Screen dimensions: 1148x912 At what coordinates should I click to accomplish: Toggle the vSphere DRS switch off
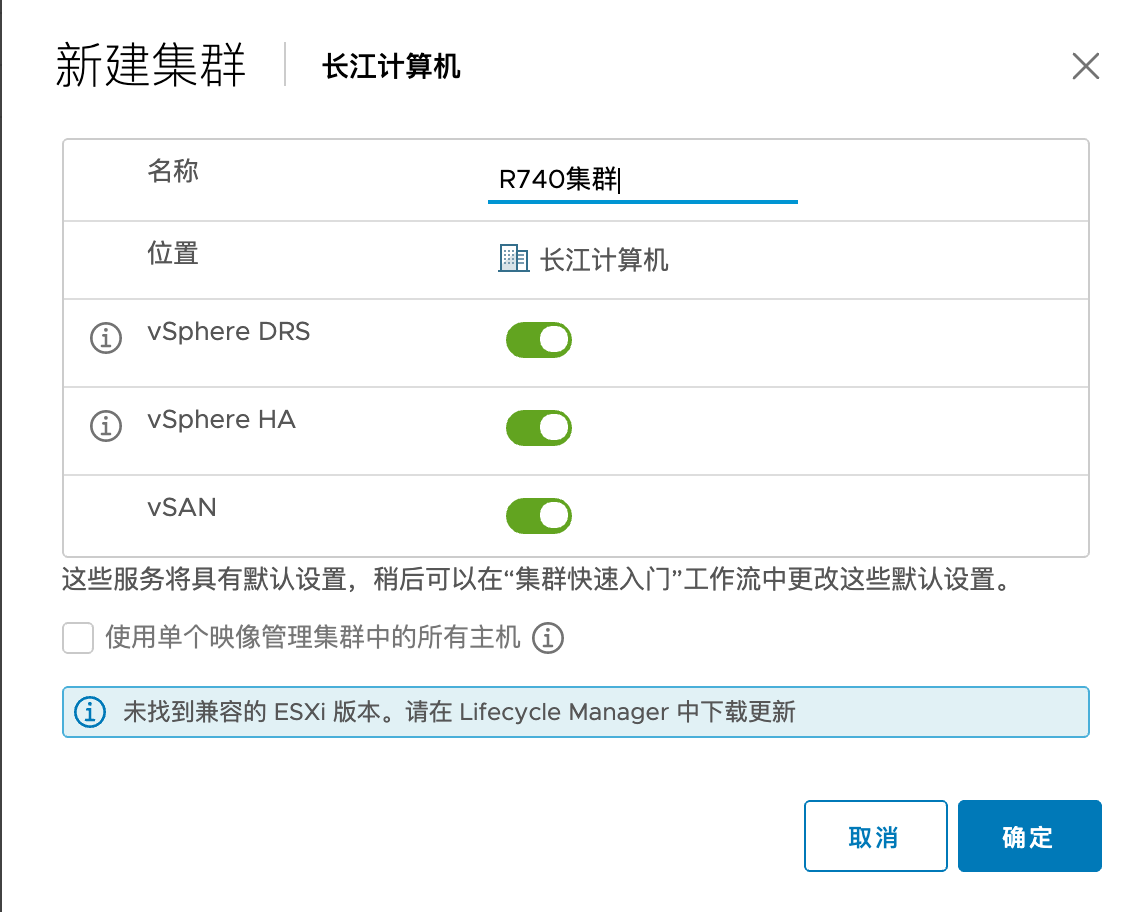(539, 340)
